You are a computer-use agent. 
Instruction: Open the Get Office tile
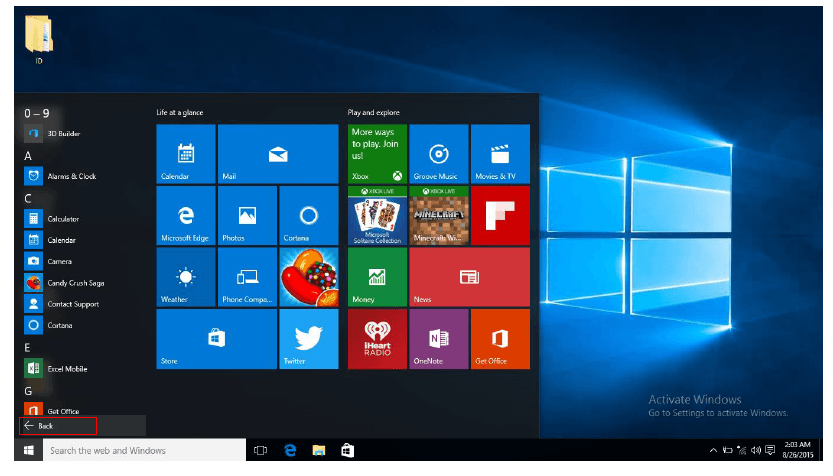500,339
